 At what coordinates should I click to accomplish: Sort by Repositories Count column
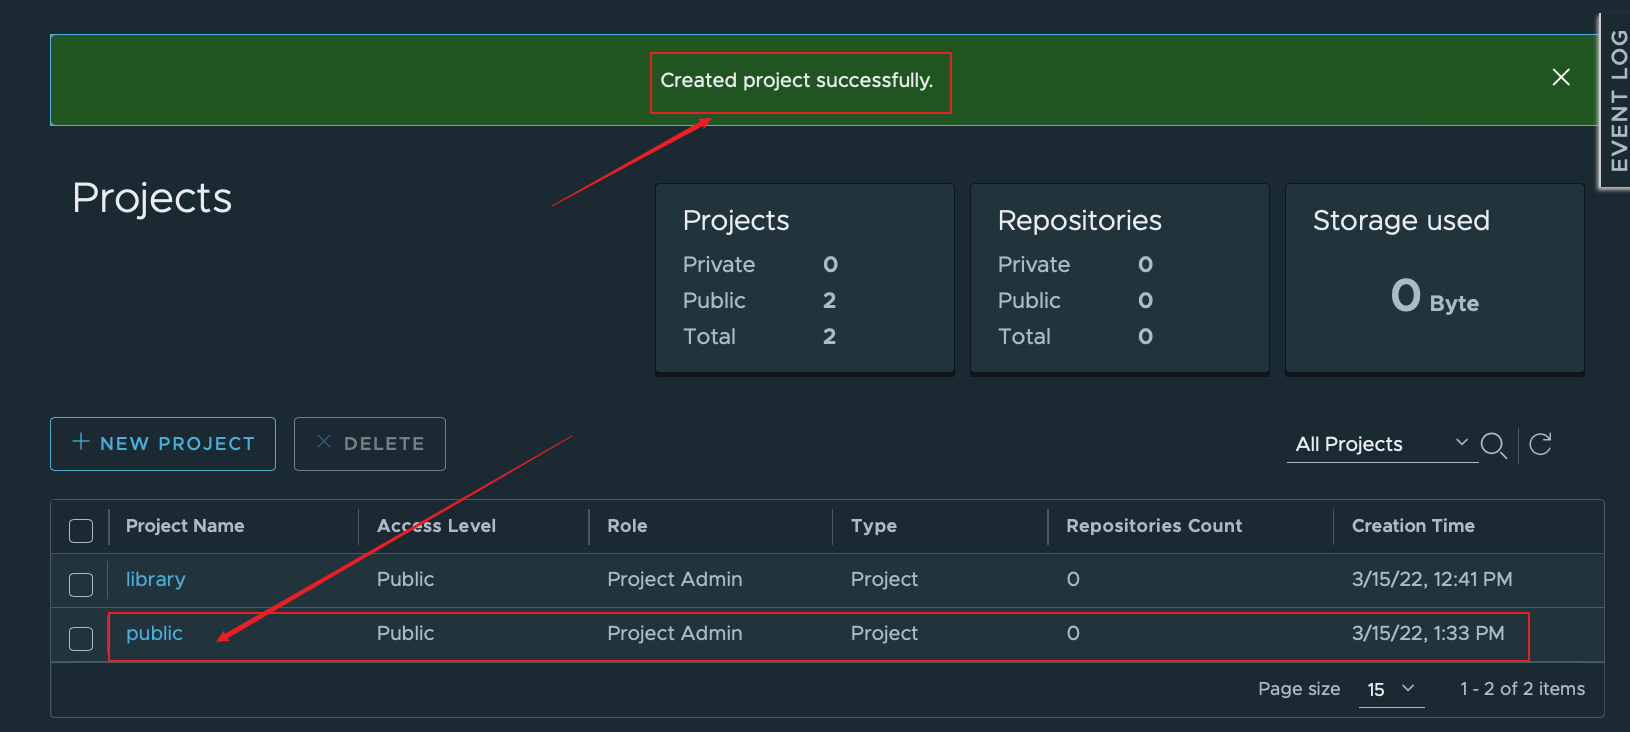[x=1154, y=526]
